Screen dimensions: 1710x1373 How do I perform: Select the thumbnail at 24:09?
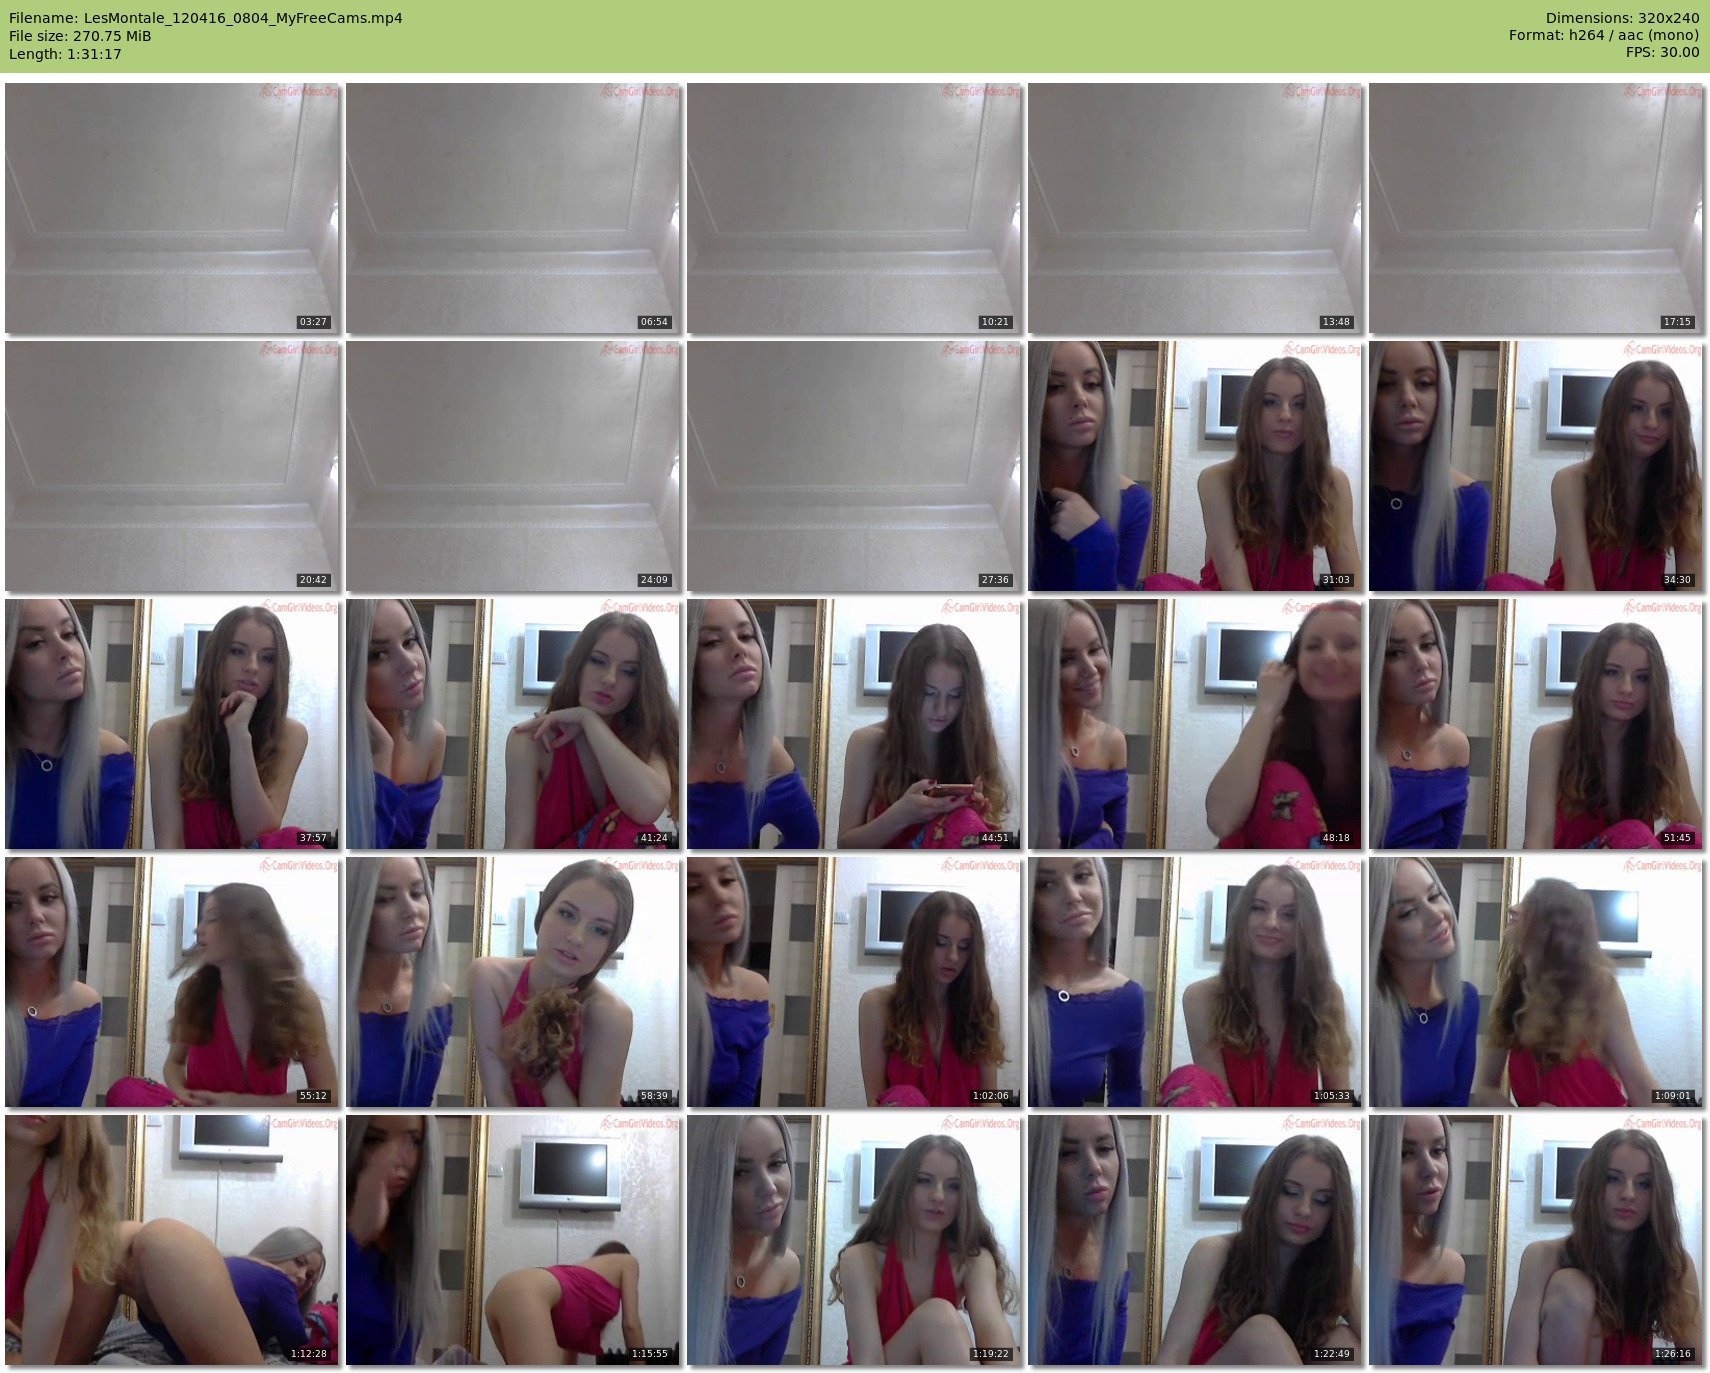[513, 466]
